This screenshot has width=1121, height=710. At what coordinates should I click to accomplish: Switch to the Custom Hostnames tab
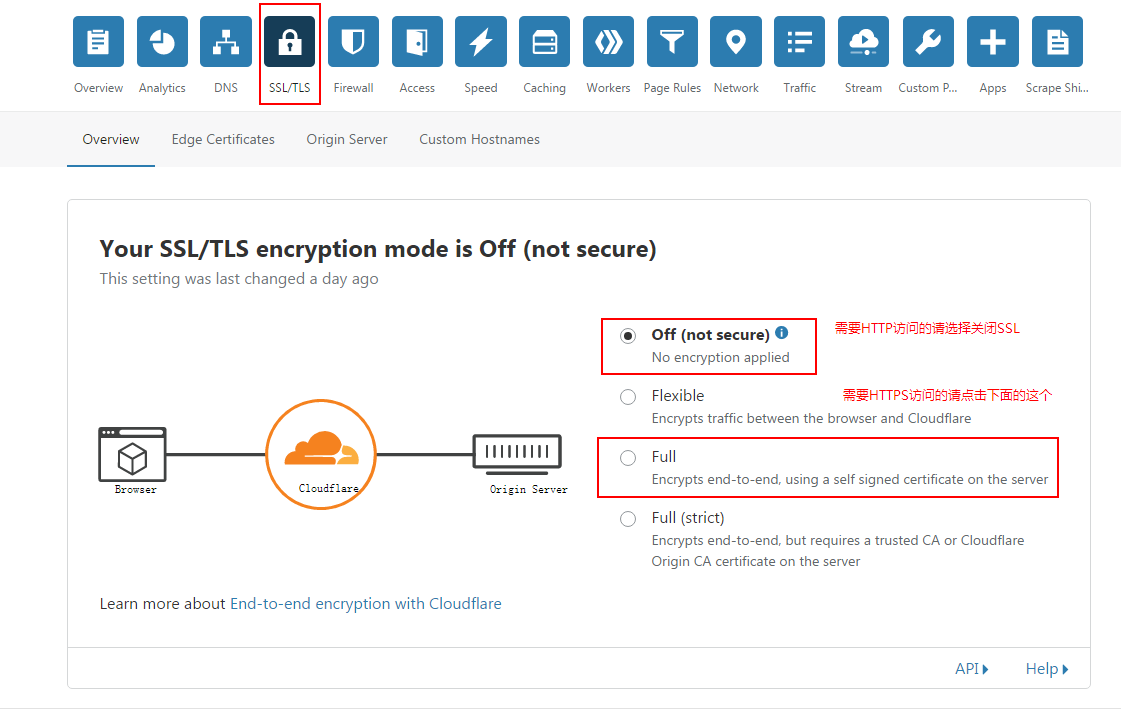pos(479,139)
